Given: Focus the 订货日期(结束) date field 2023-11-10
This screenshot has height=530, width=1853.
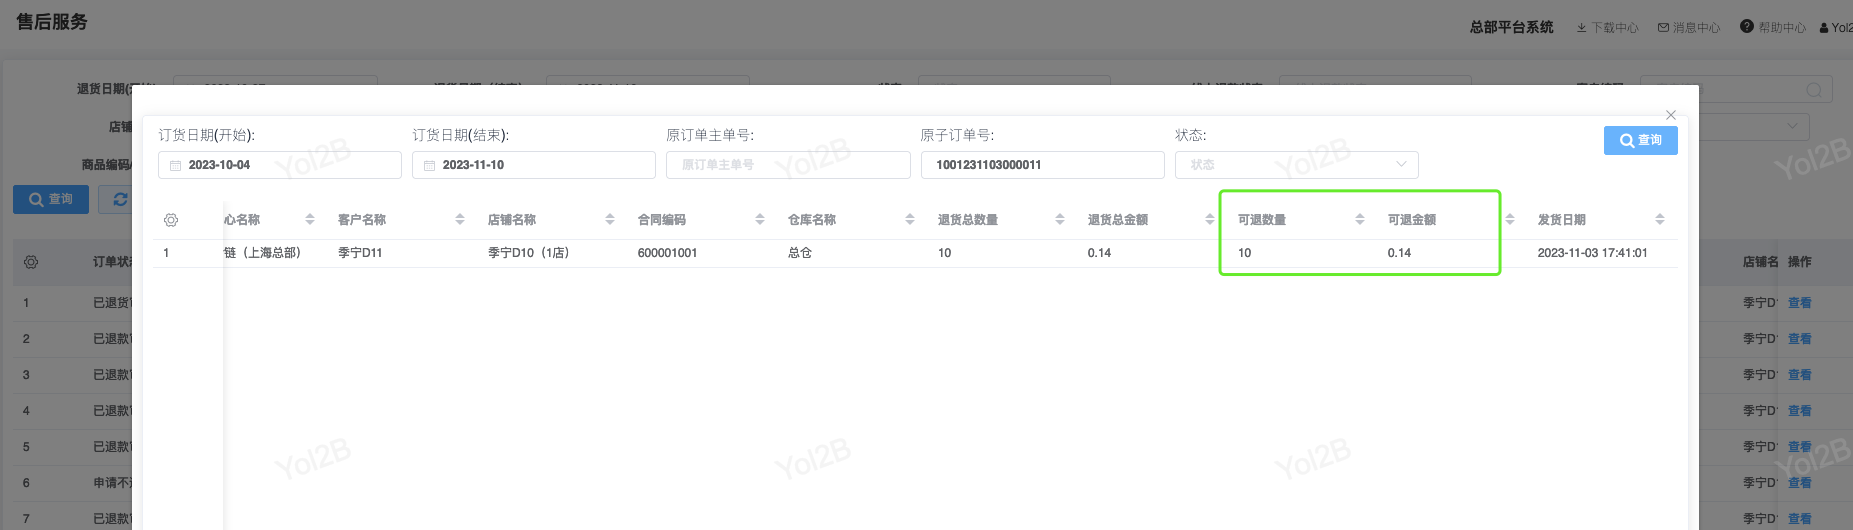Looking at the screenshot, I should tap(534, 165).
